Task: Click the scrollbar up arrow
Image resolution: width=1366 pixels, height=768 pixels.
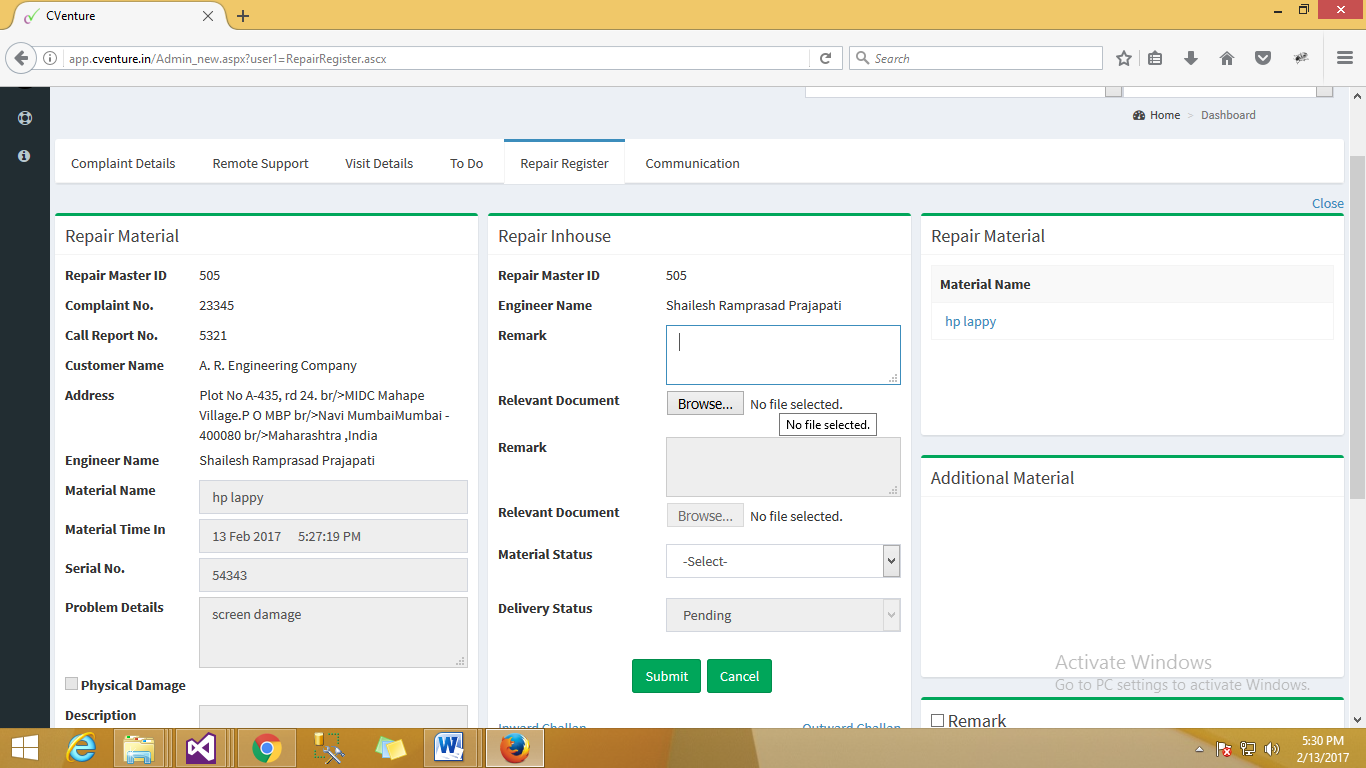Action: click(1357, 96)
